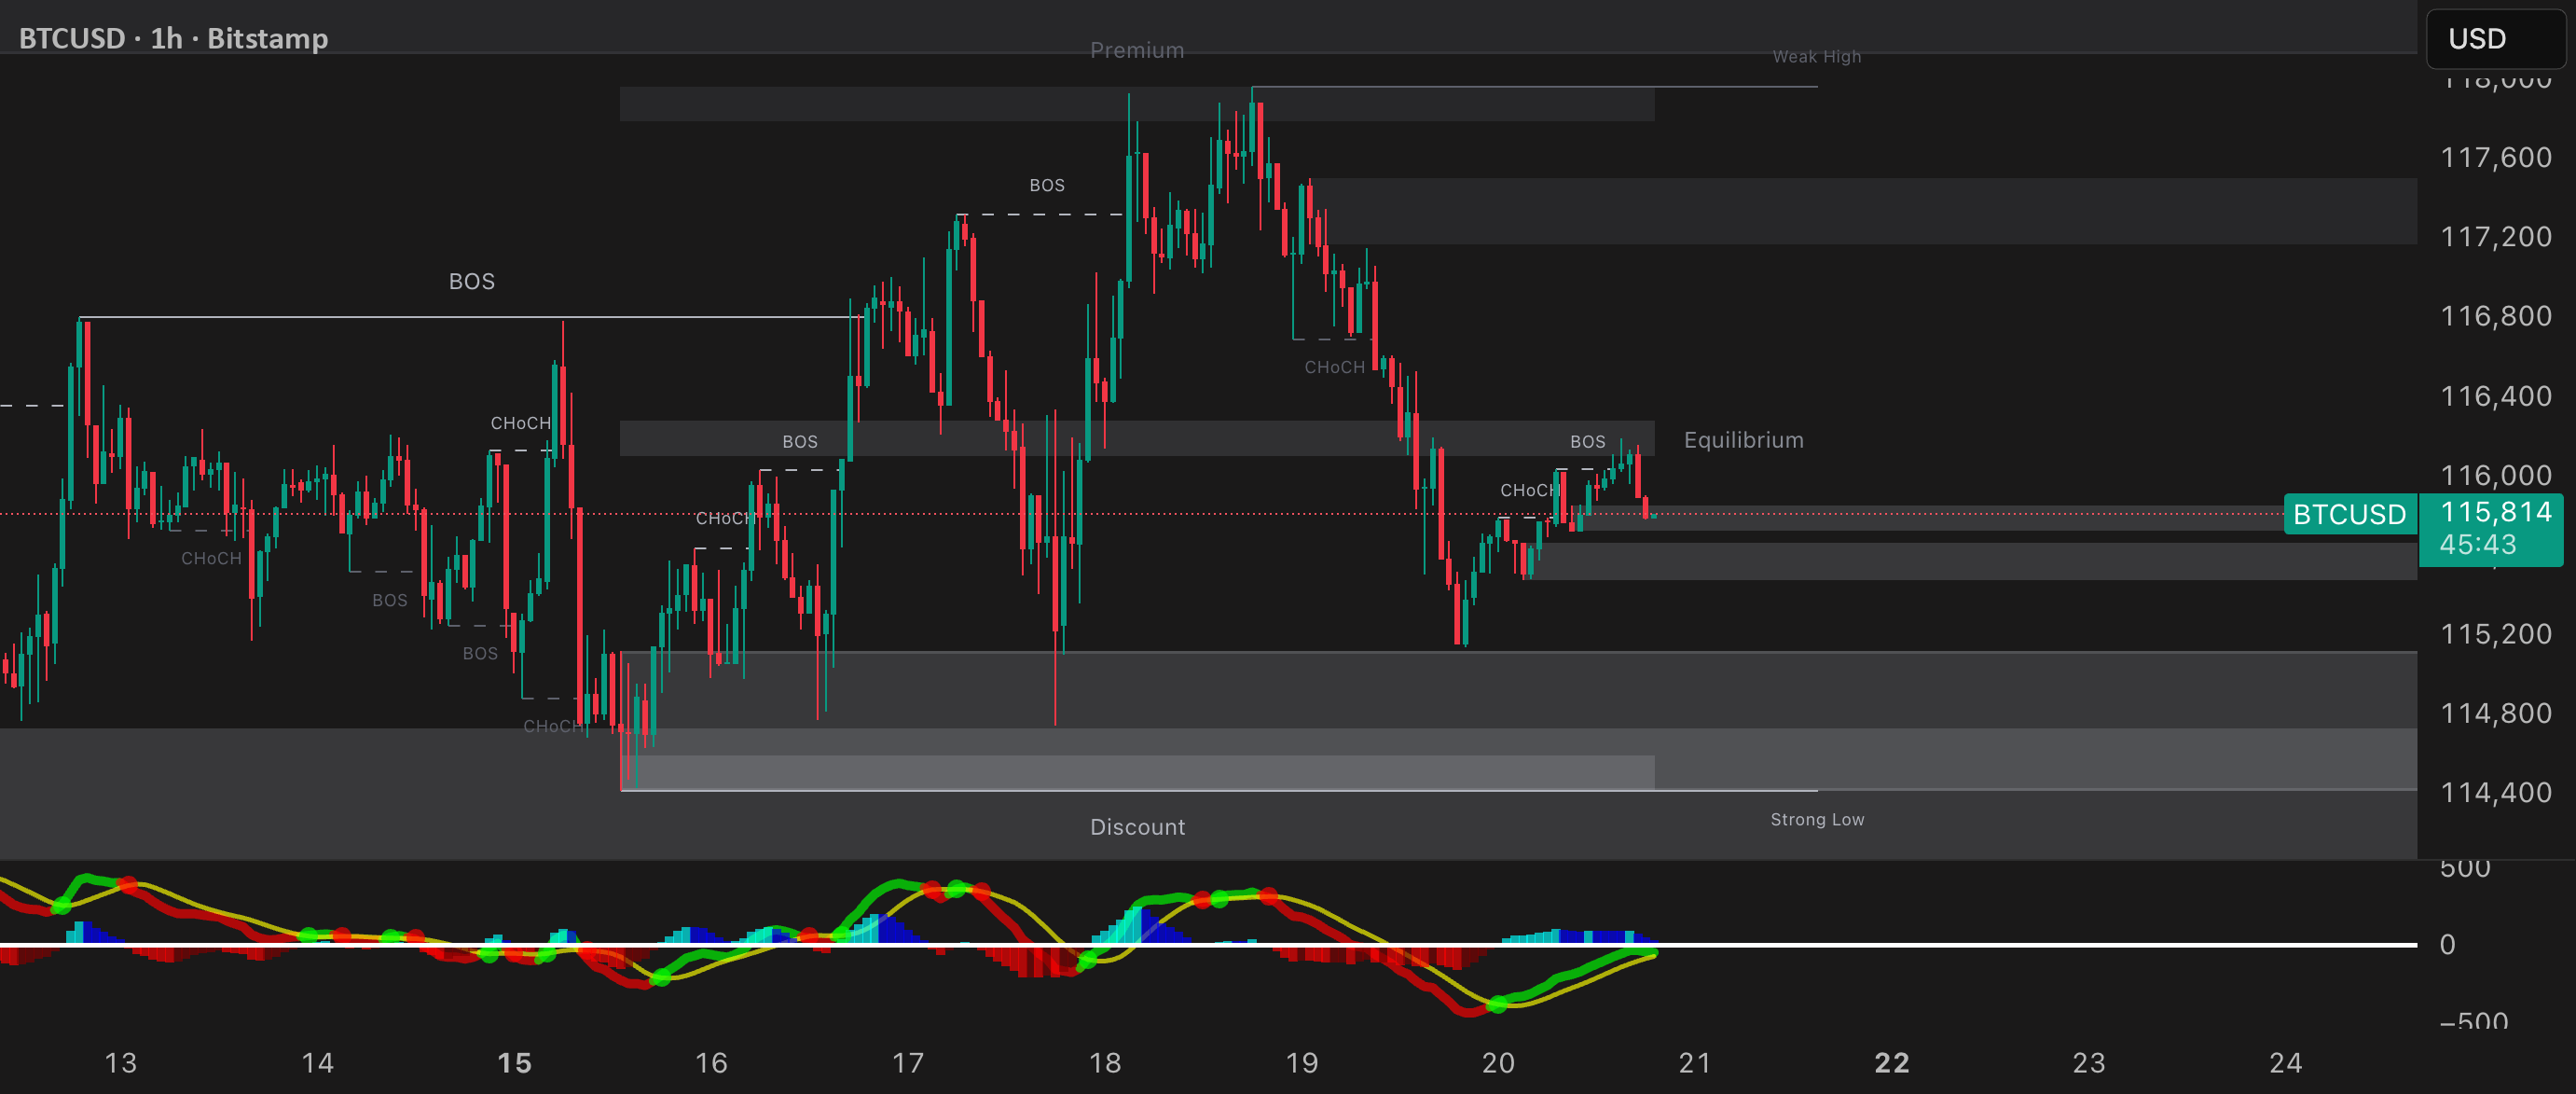Click the date 15 on time axis

tap(514, 1063)
